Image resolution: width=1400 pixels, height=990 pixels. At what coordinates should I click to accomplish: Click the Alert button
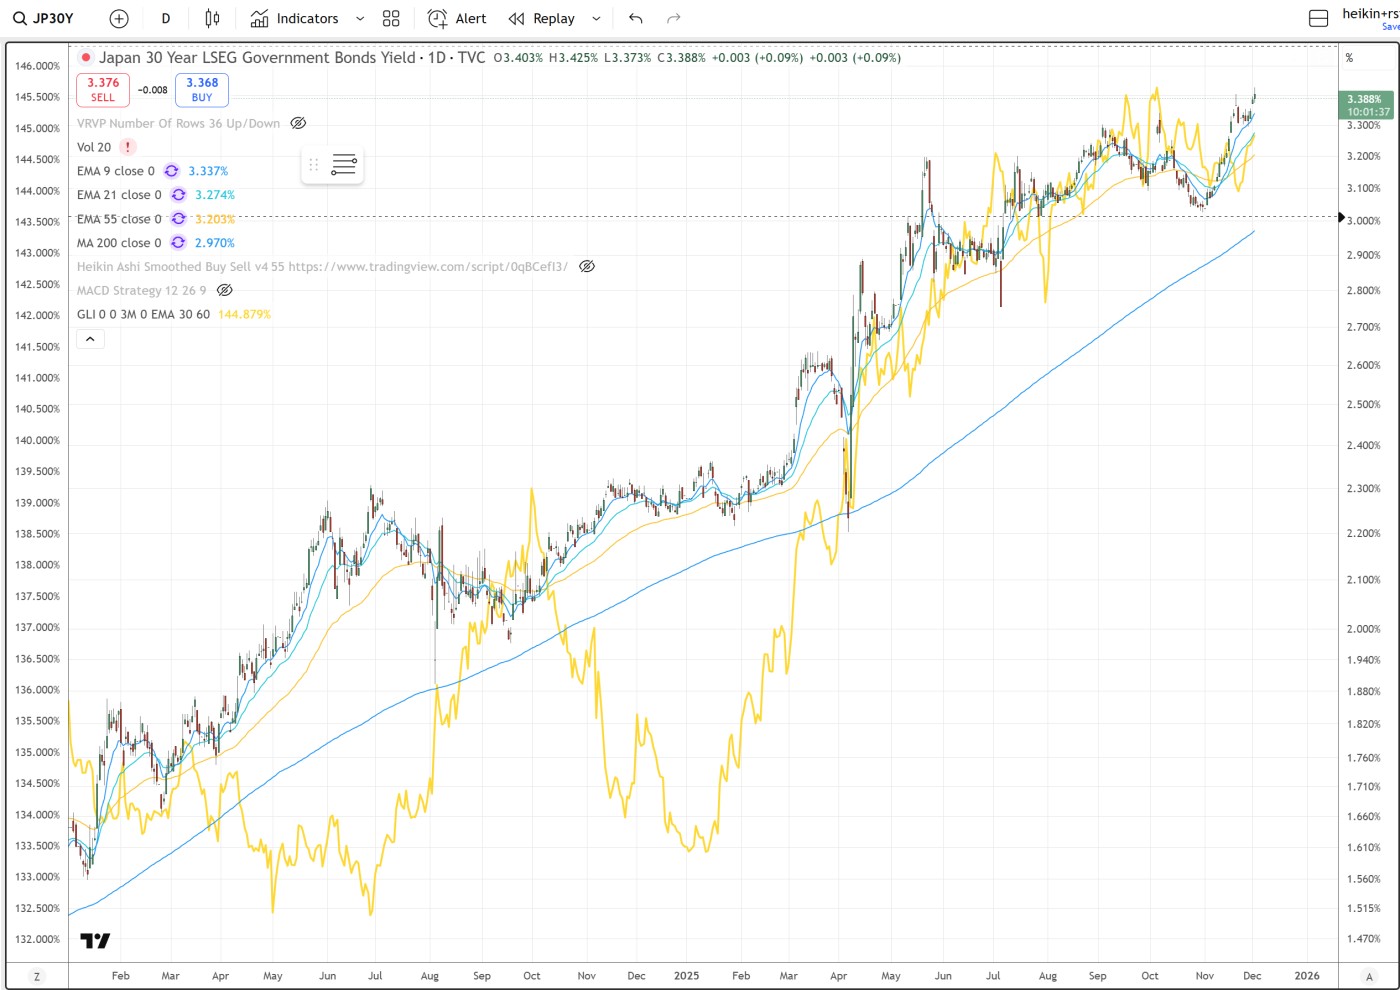(x=457, y=18)
